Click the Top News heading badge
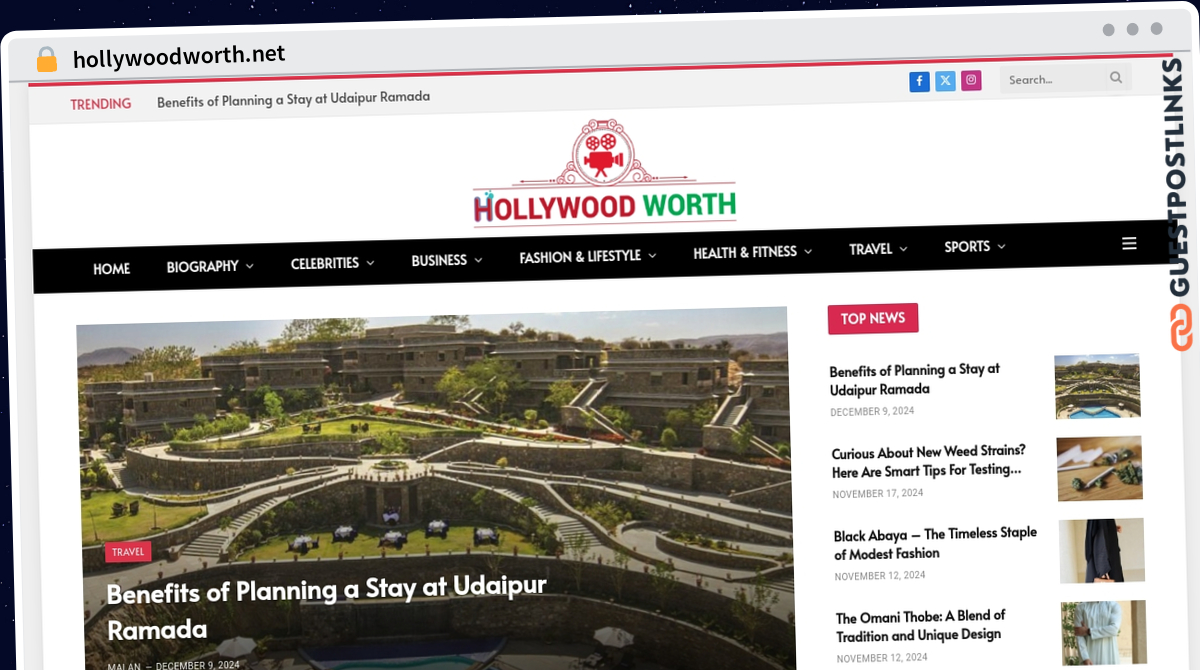Viewport: 1200px width, 670px height. coord(873,318)
